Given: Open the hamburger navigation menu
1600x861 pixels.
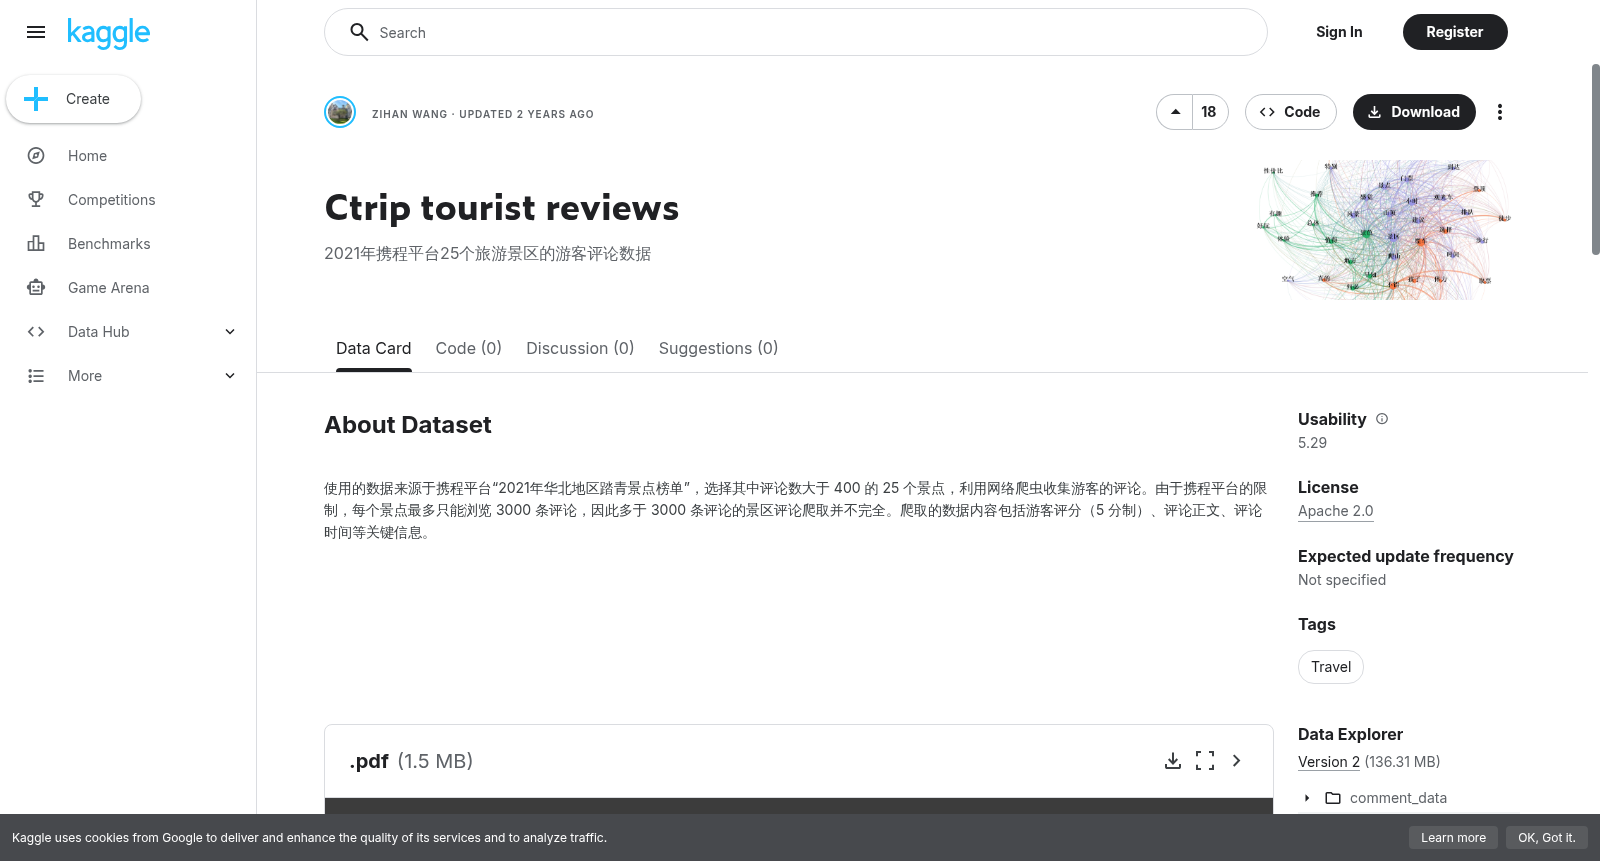Looking at the screenshot, I should 36,32.
